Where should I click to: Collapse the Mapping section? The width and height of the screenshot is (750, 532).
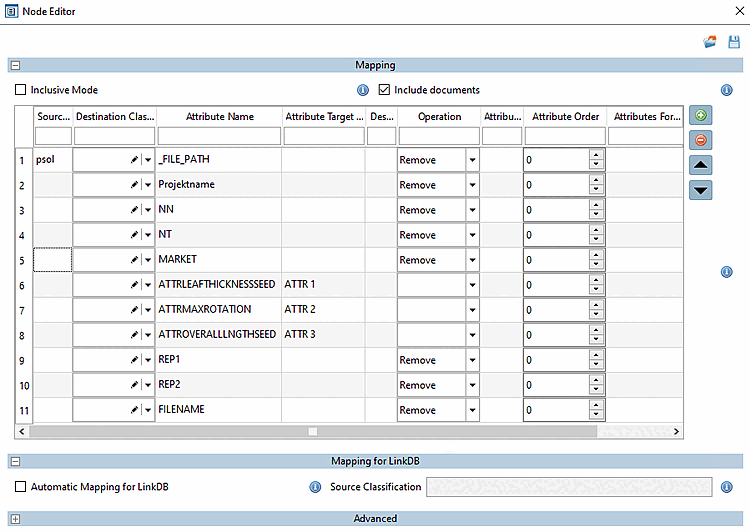(16, 66)
